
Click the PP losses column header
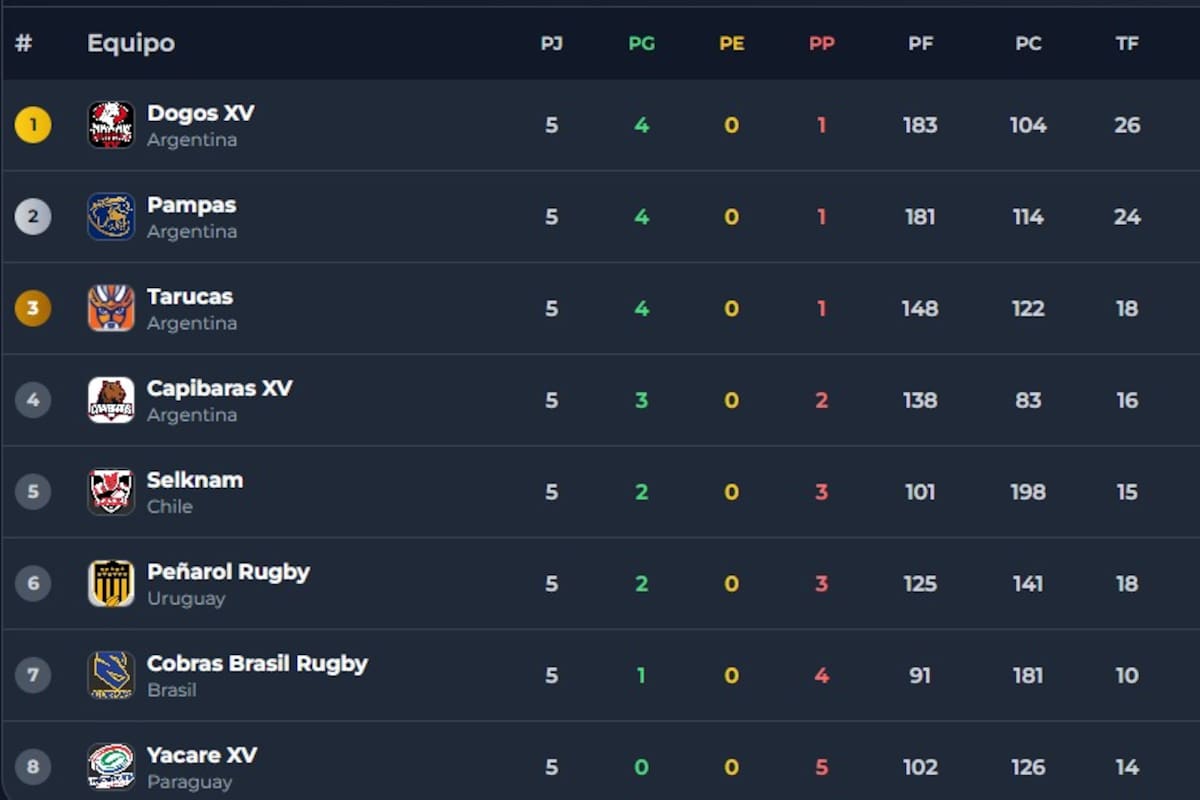(822, 43)
